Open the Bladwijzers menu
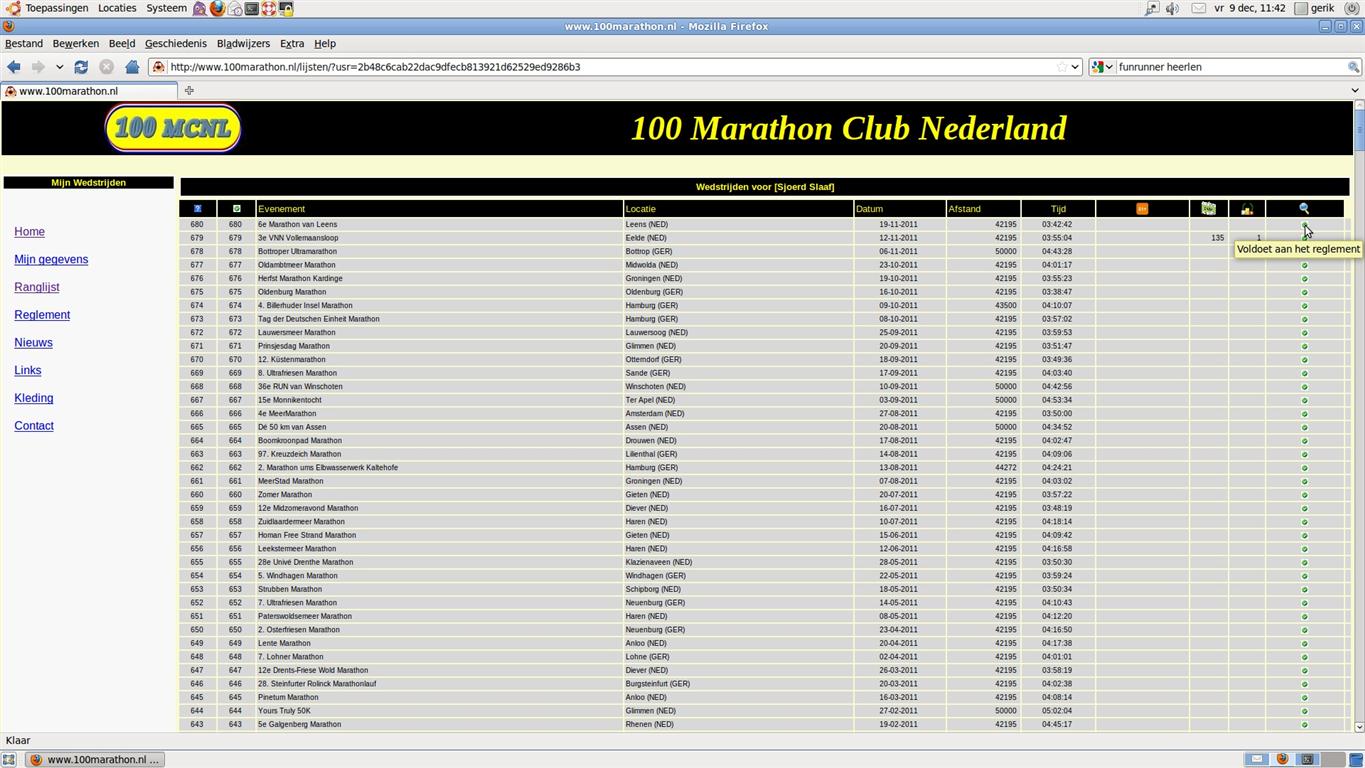Viewport: 1365px width, 768px height. [243, 44]
